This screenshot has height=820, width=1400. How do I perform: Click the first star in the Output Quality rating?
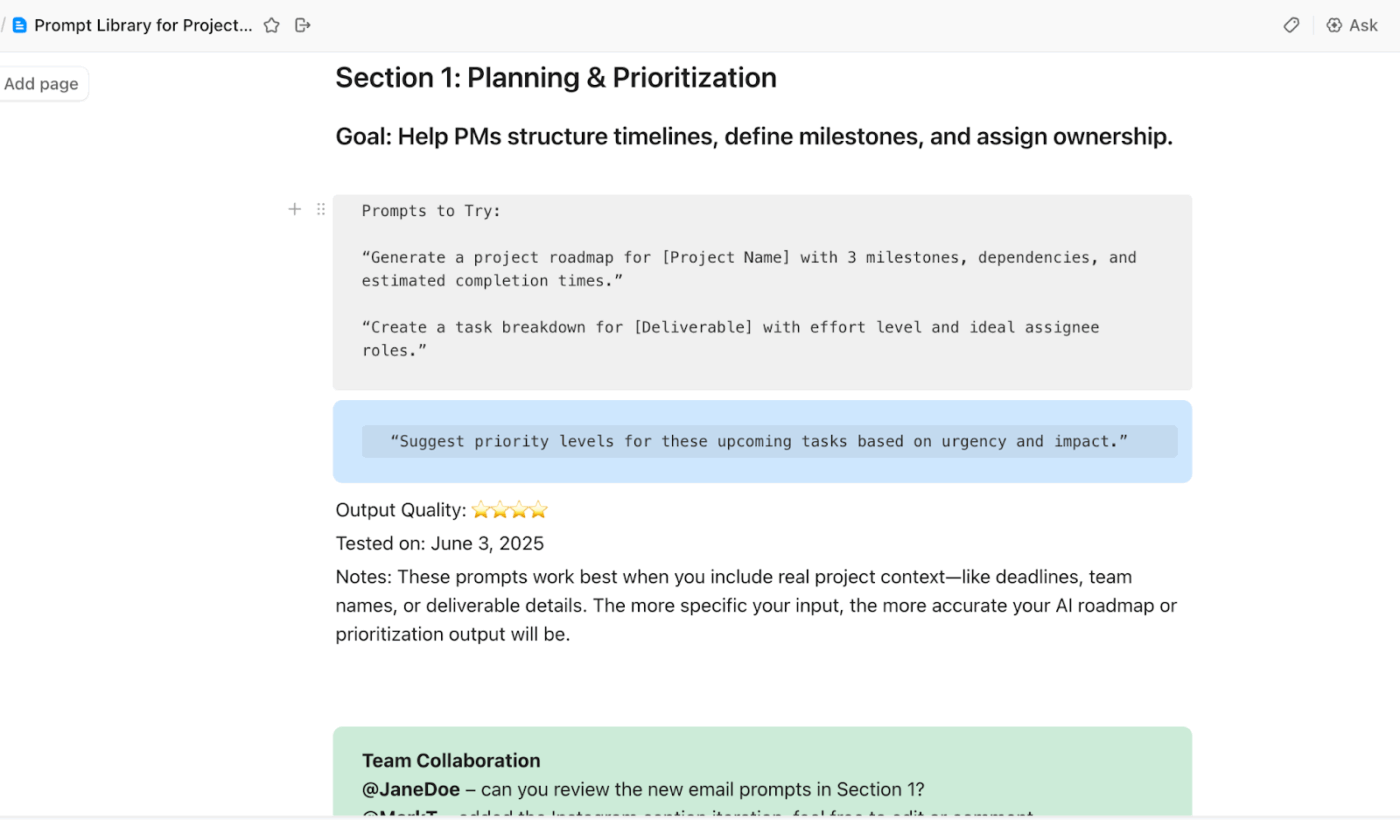click(483, 509)
